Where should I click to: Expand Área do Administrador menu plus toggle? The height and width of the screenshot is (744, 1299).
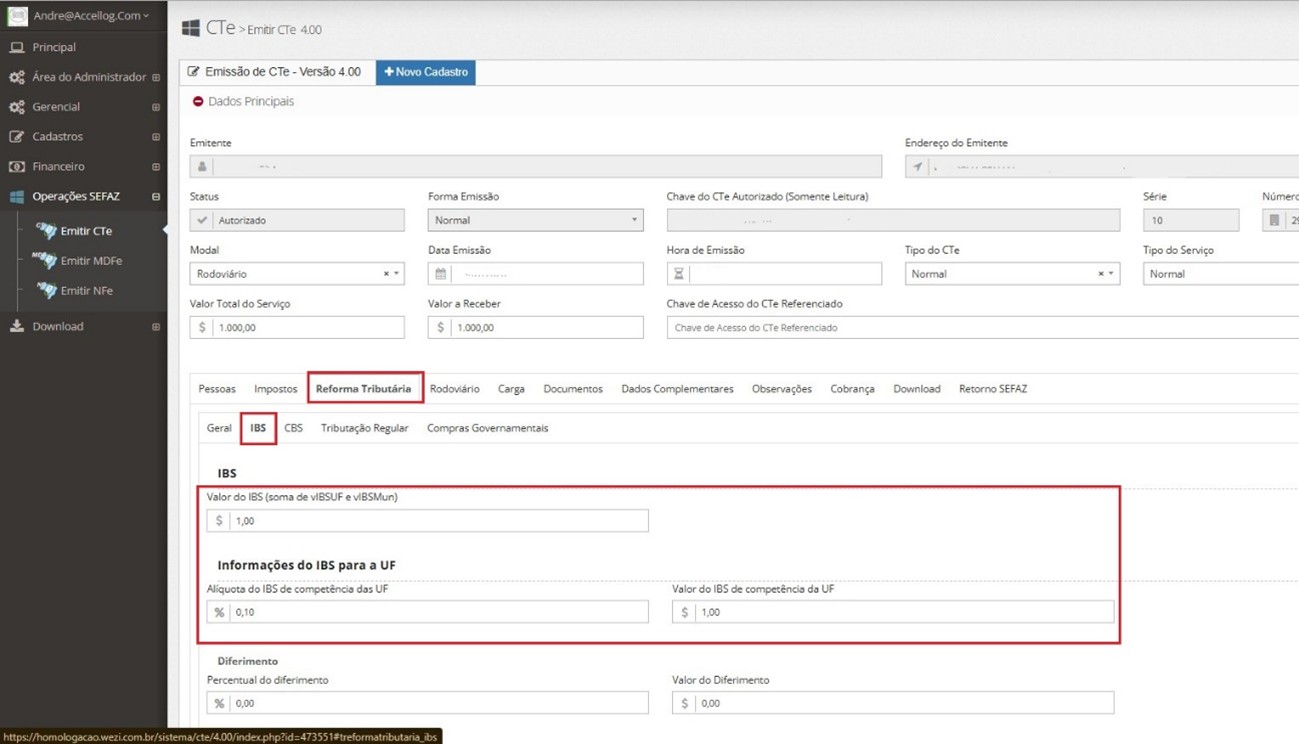(155, 77)
